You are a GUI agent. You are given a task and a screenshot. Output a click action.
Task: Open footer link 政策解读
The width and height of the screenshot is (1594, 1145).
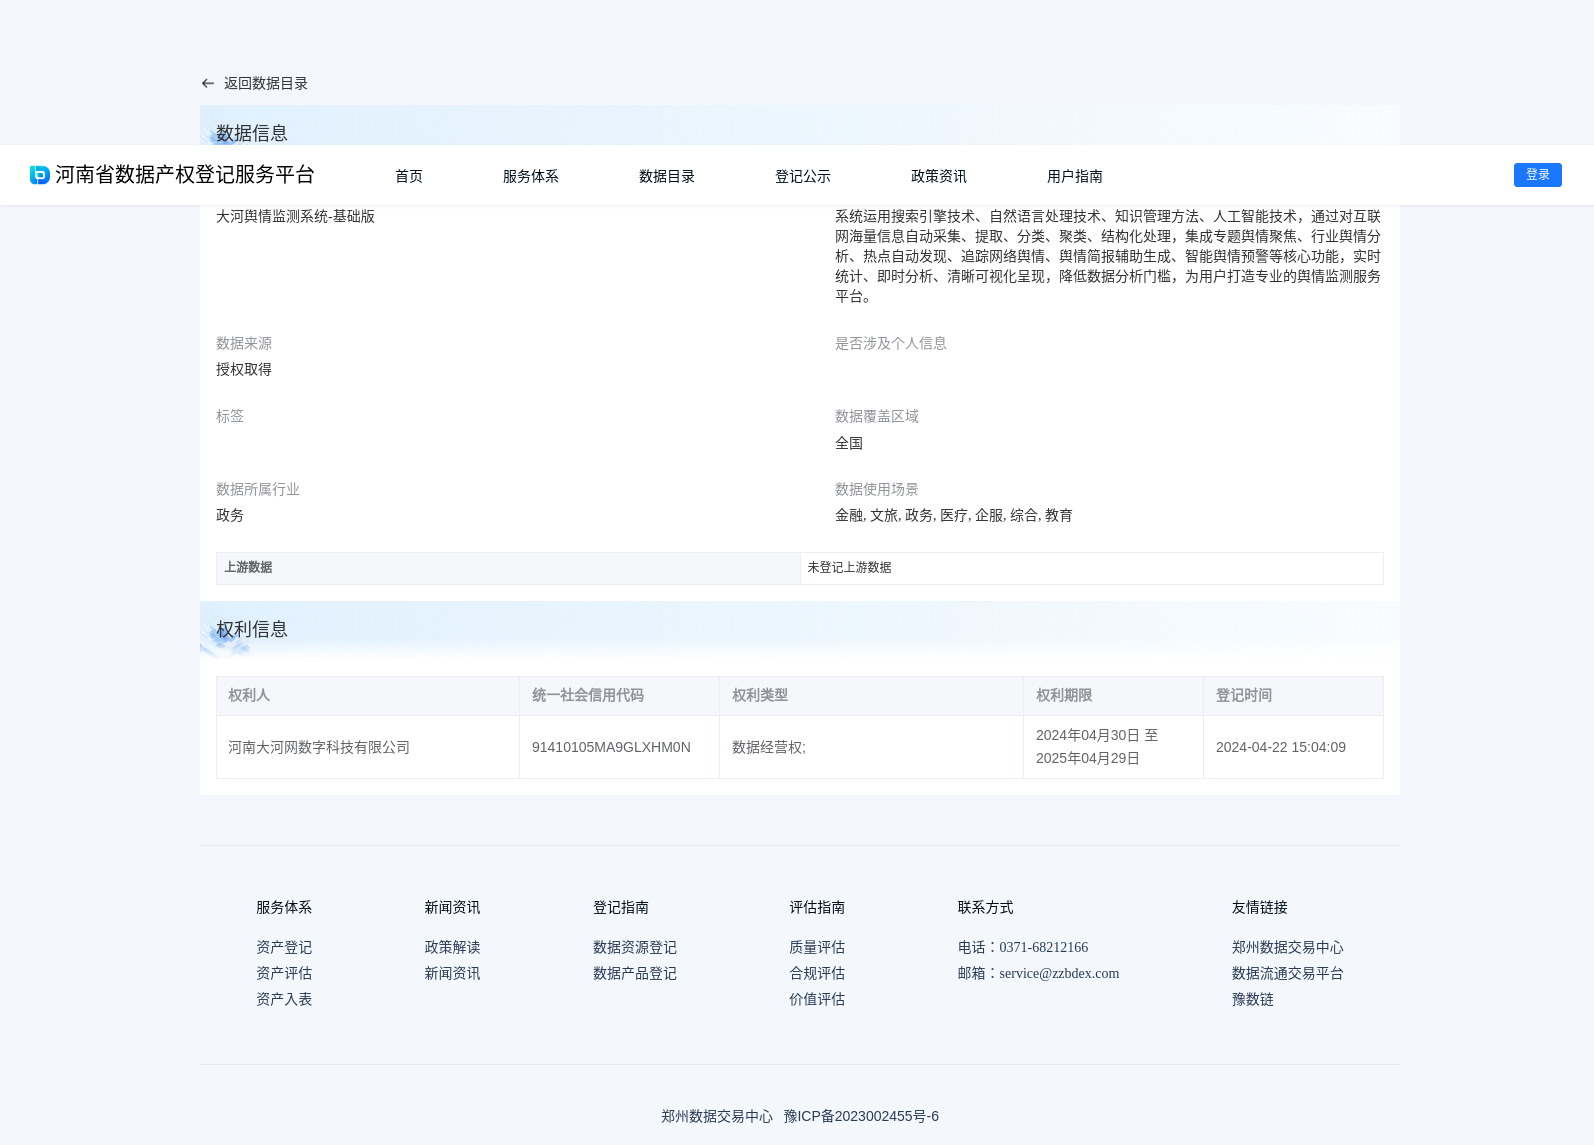452,947
